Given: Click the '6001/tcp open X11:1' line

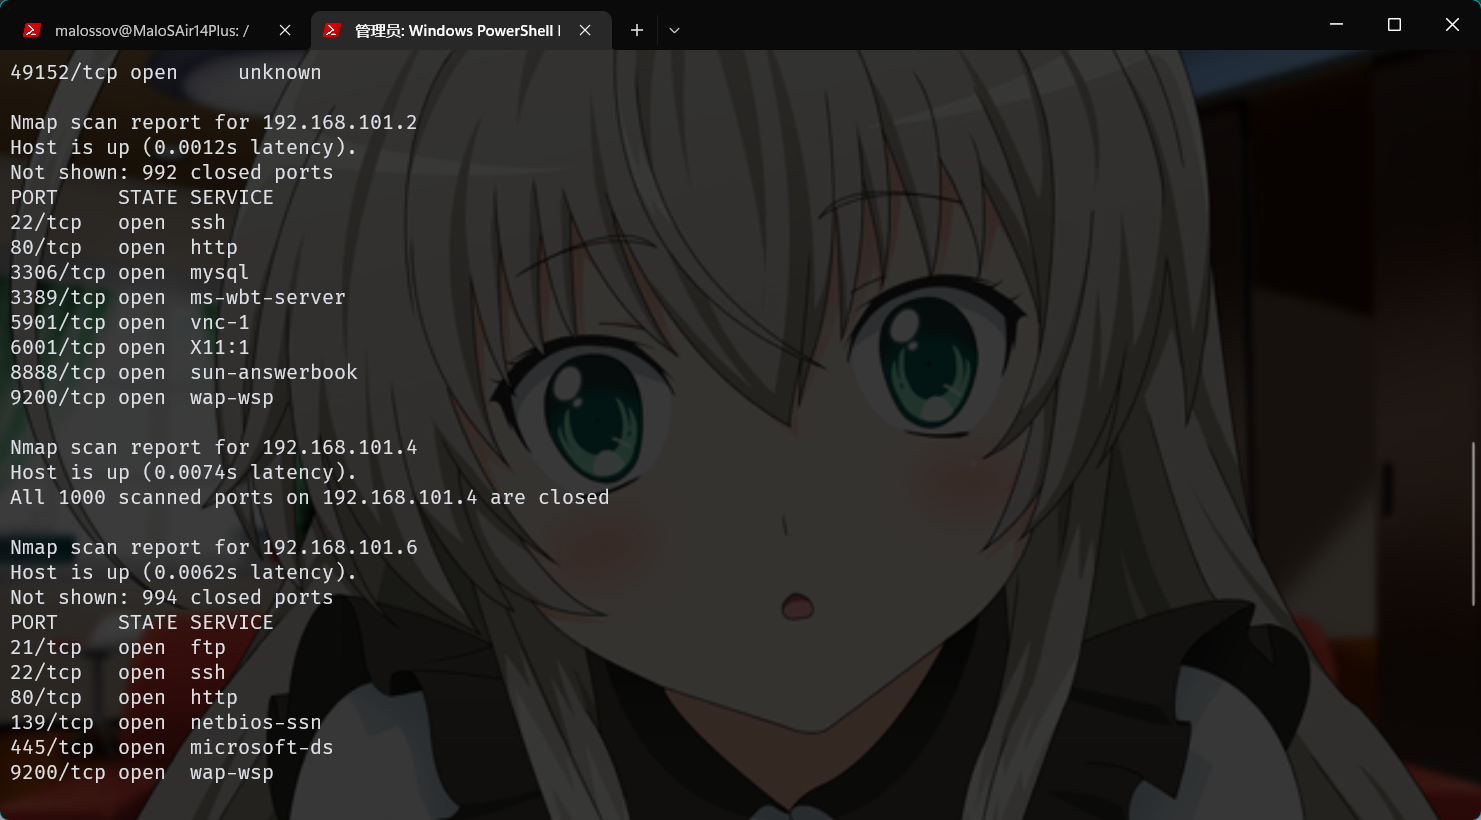Looking at the screenshot, I should pyautogui.click(x=130, y=347).
